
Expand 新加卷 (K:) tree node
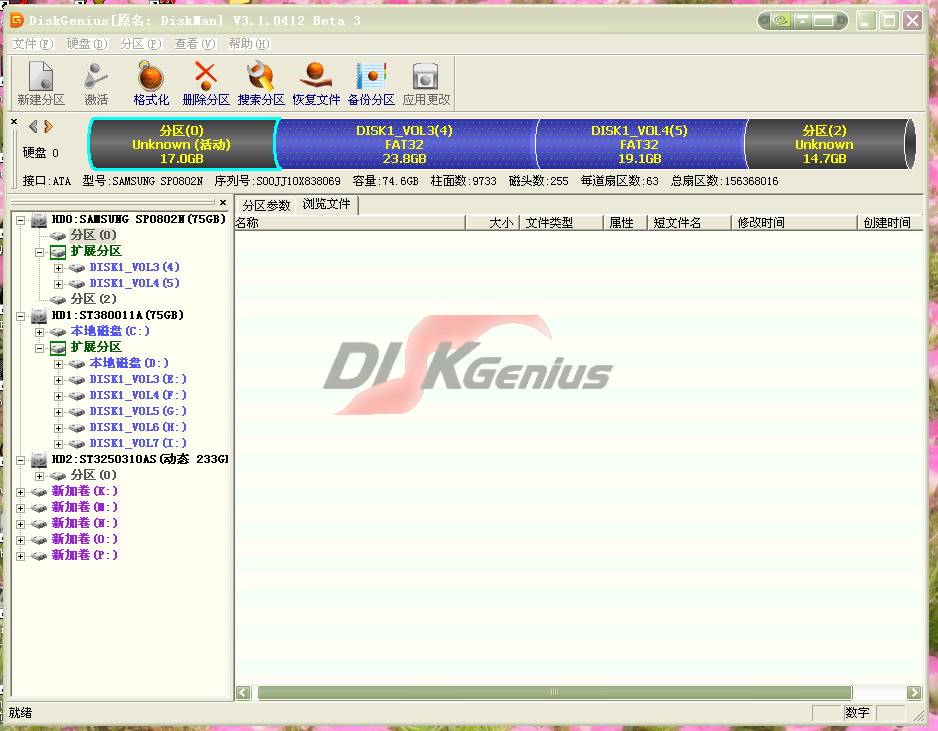(x=20, y=492)
